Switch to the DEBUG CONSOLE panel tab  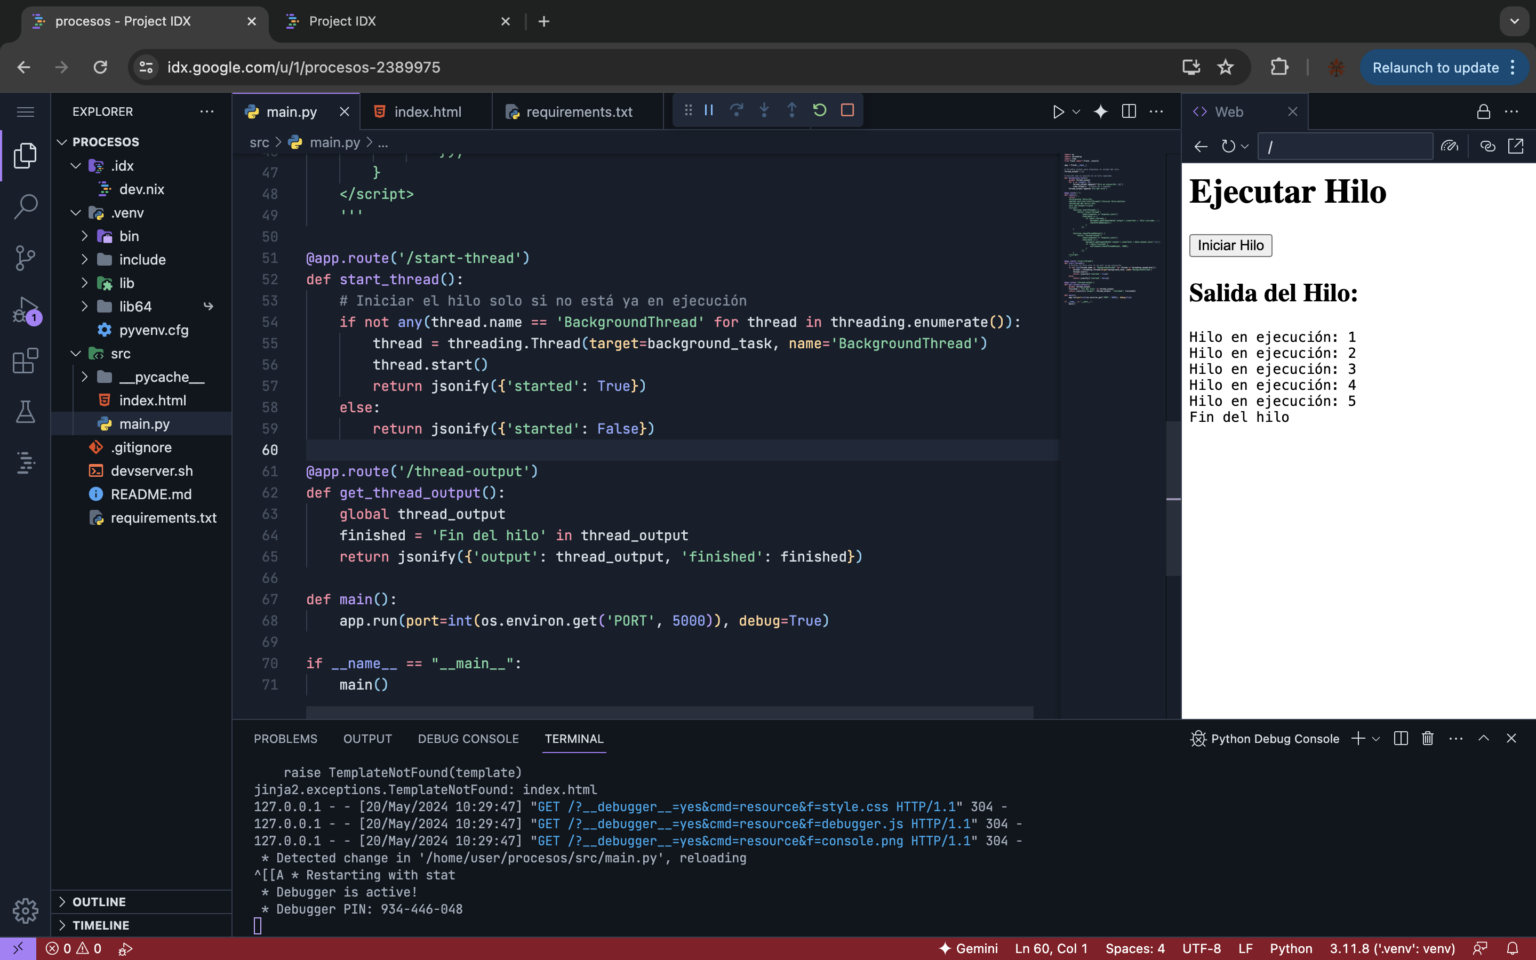coord(468,739)
